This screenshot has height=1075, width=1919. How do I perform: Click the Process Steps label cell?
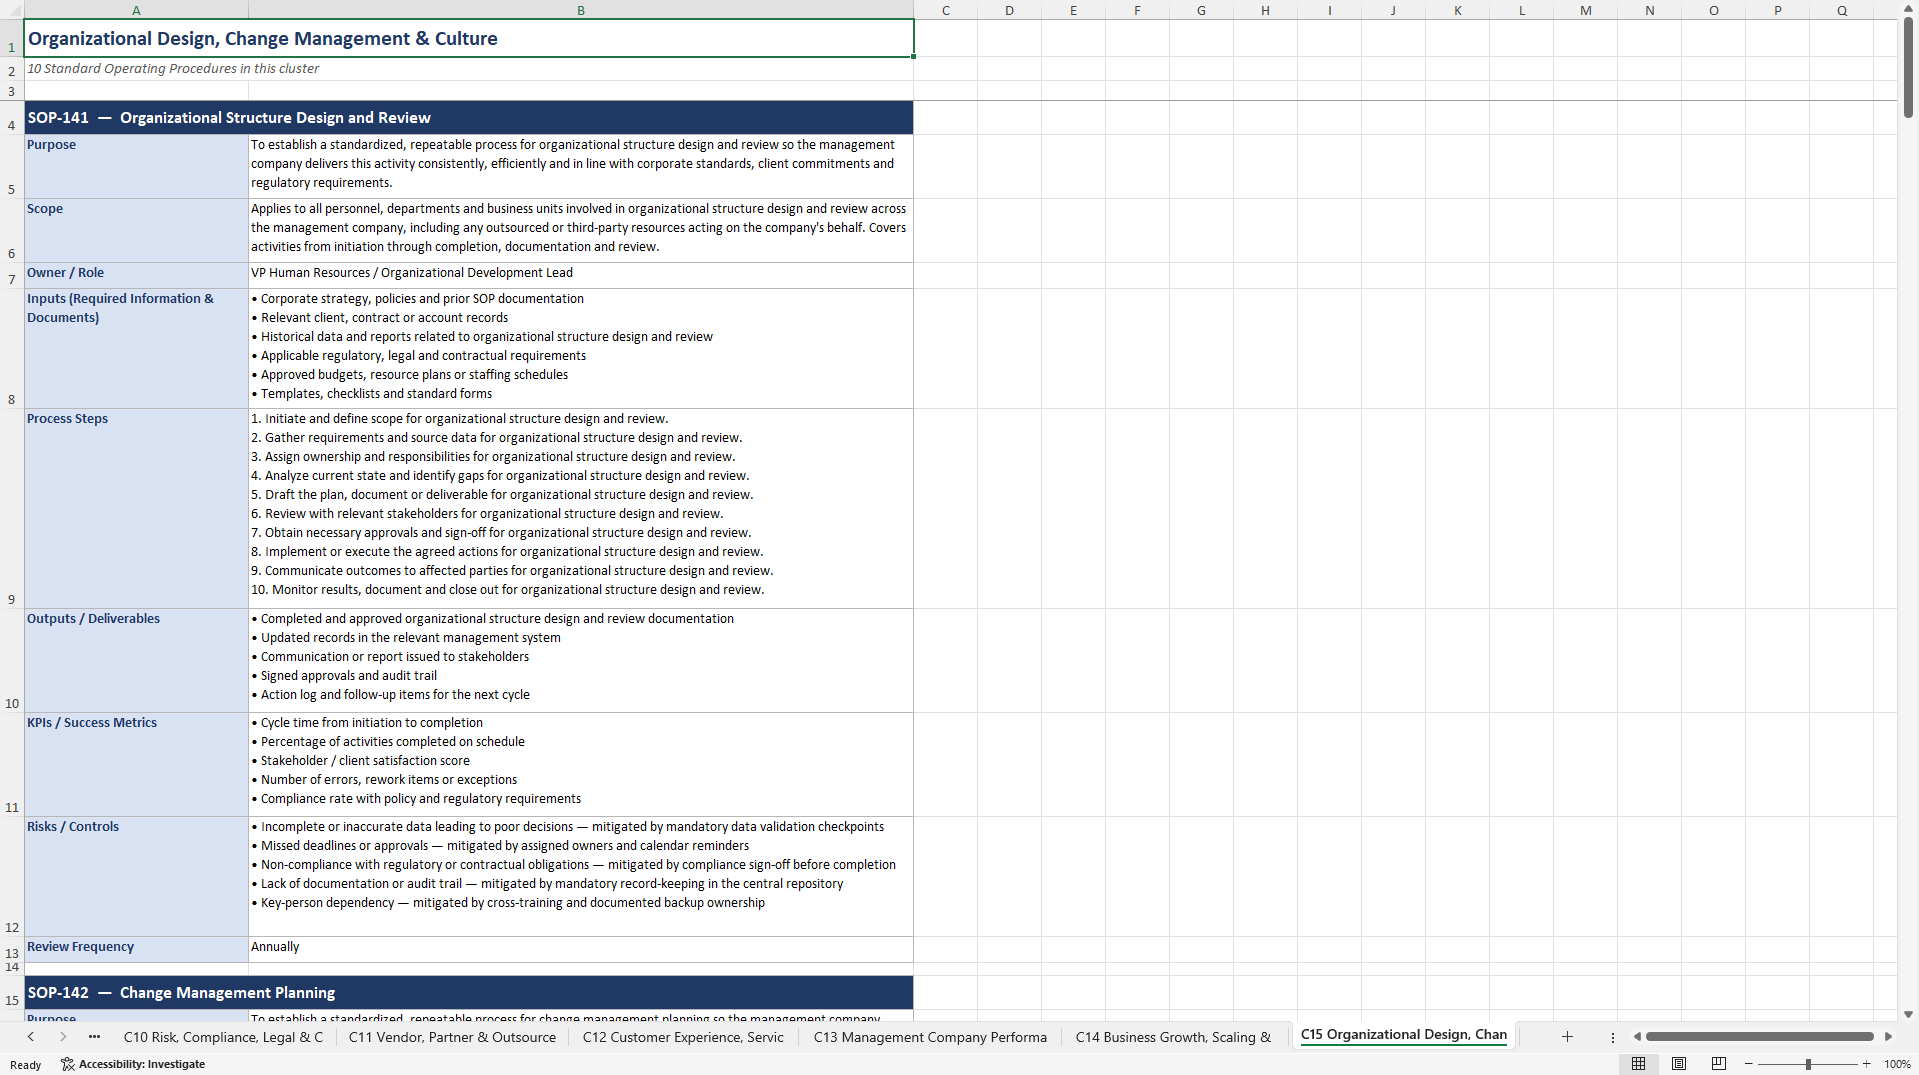(136, 508)
